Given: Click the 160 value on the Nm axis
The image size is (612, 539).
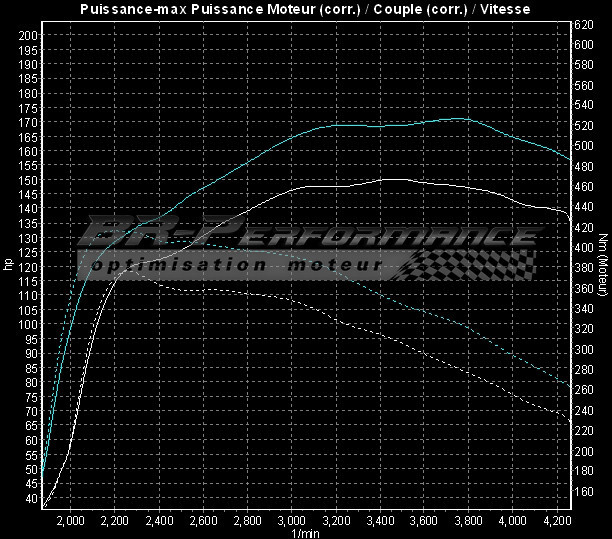Looking at the screenshot, I should pos(584,492).
